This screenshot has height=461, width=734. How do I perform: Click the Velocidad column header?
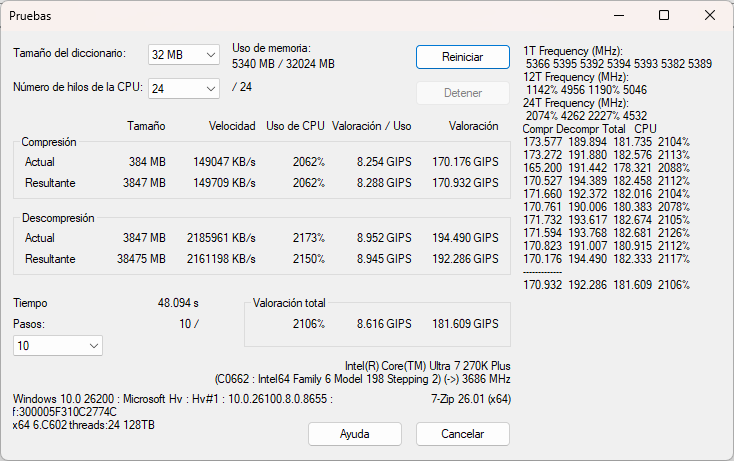pyautogui.click(x=232, y=126)
